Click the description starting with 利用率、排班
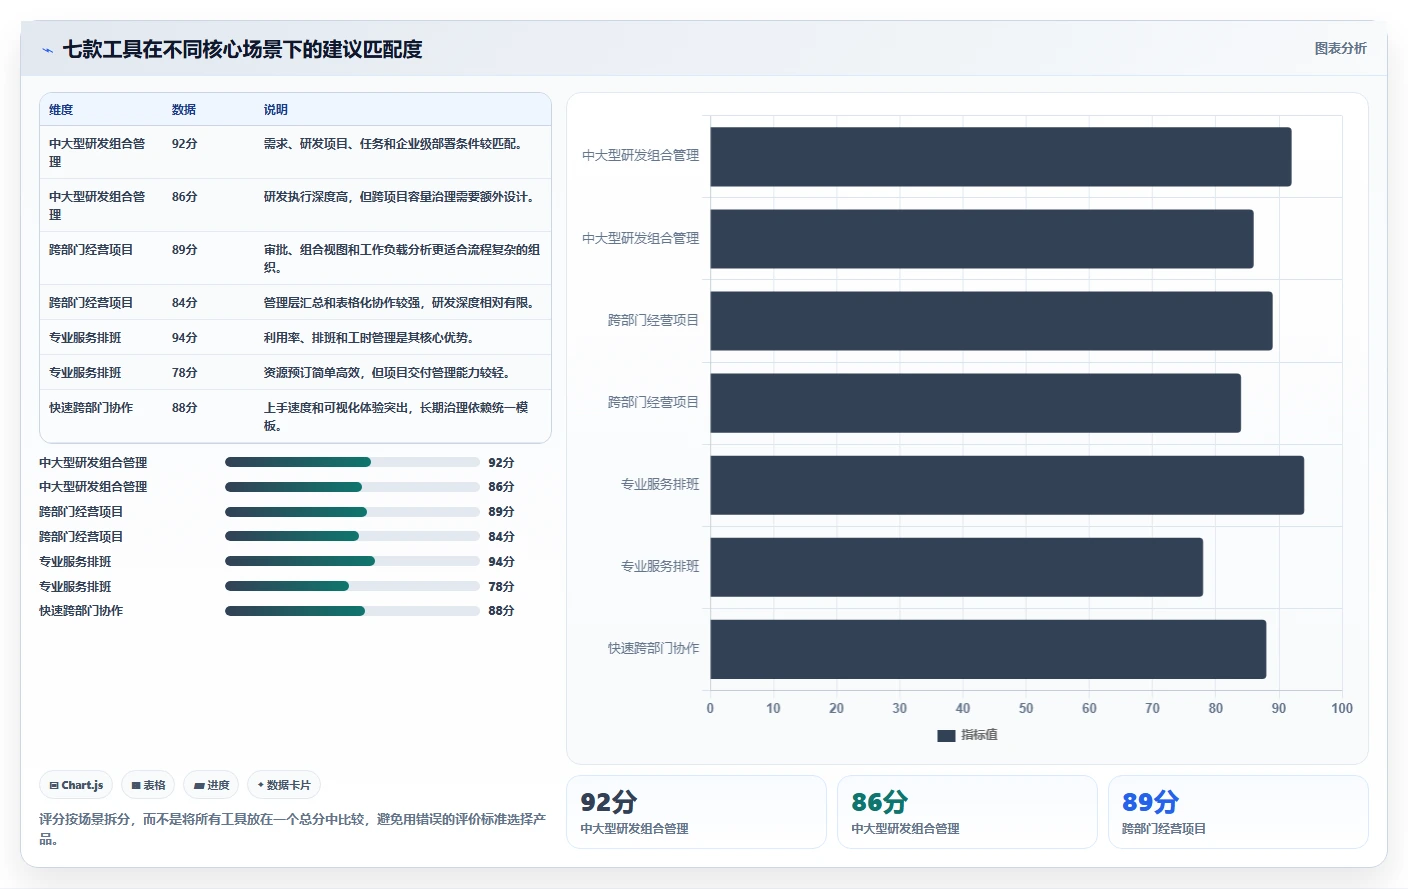The image size is (1408, 889). (x=369, y=338)
